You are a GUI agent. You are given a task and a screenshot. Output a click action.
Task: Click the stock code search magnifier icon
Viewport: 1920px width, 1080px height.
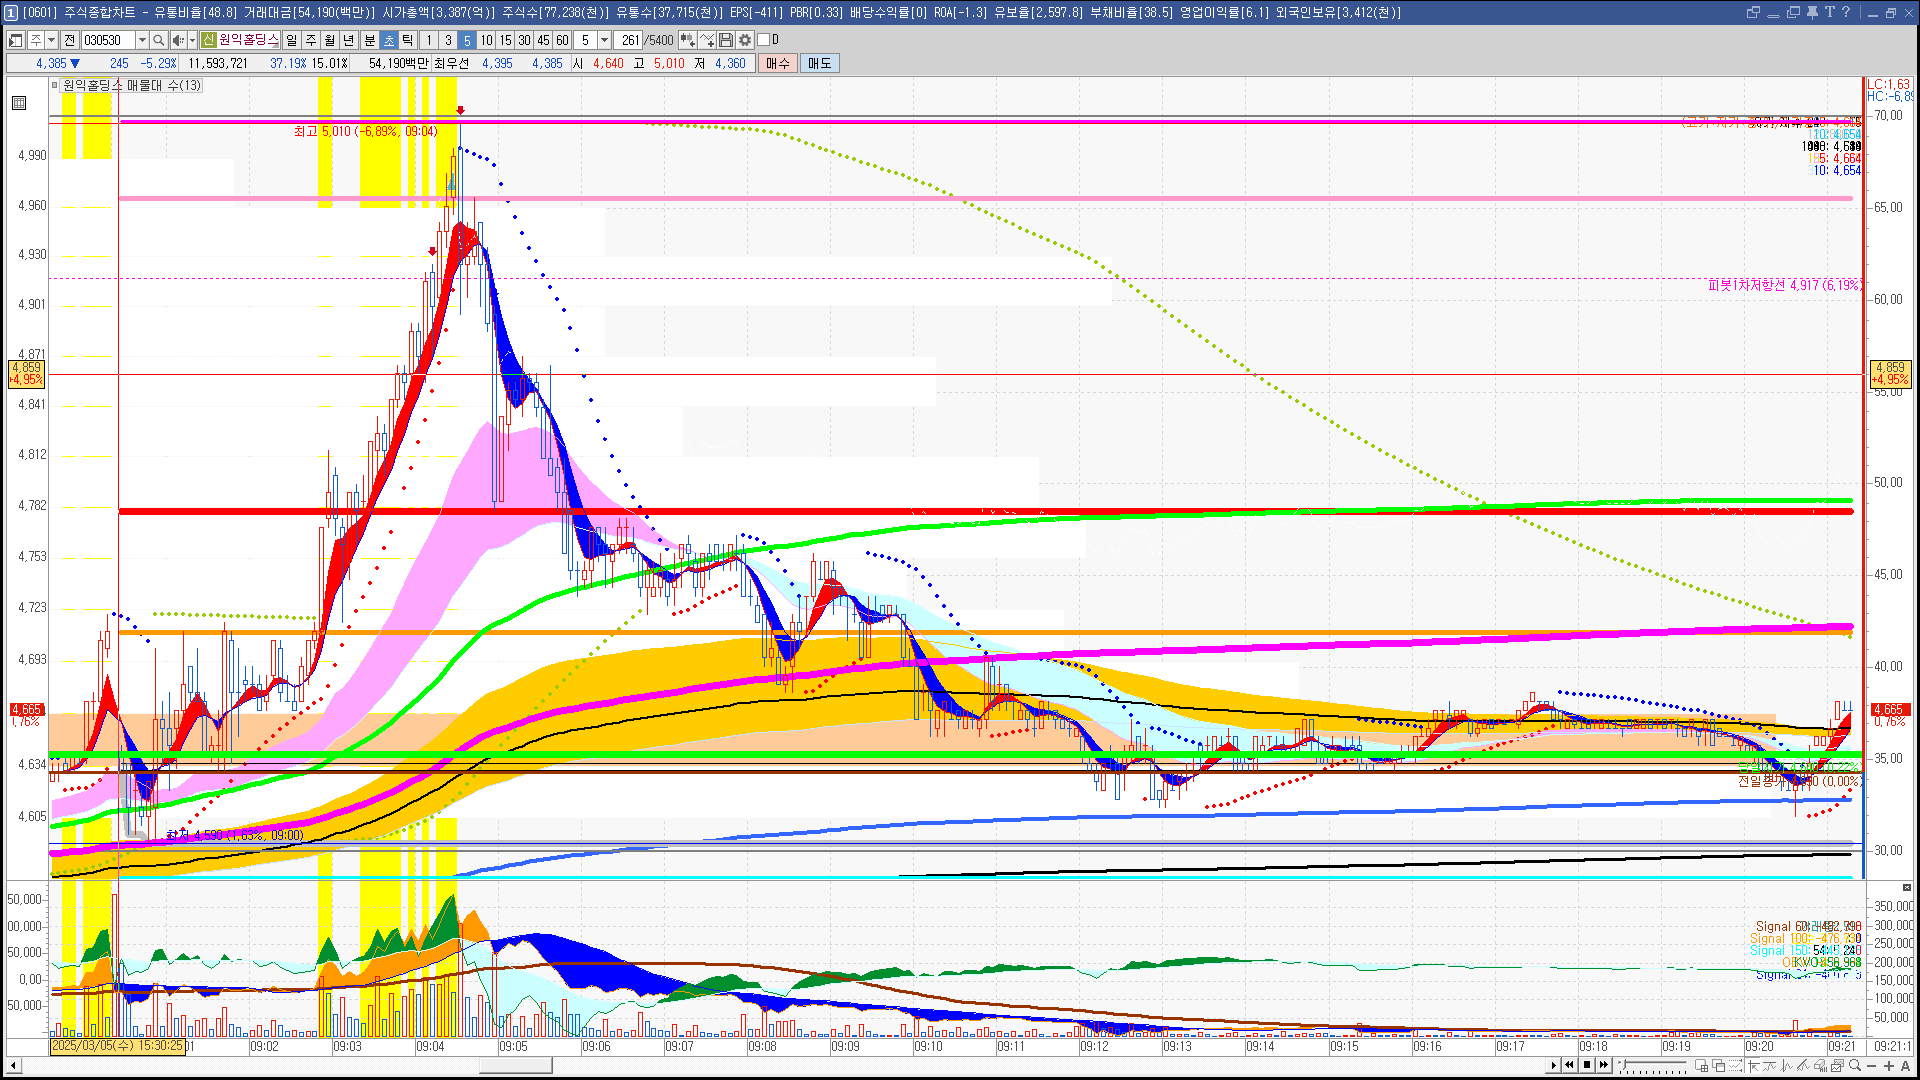tap(158, 40)
